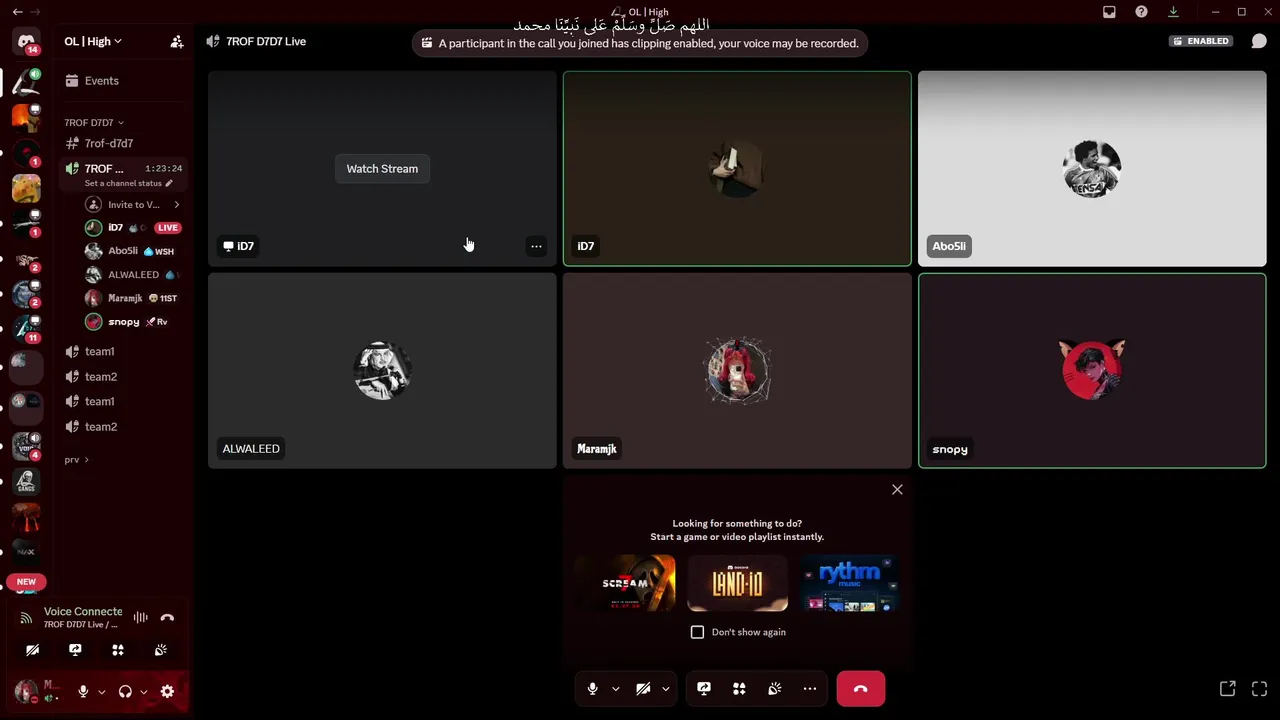Open the voice connection signal icon
The height and width of the screenshot is (720, 1280).
[26, 618]
